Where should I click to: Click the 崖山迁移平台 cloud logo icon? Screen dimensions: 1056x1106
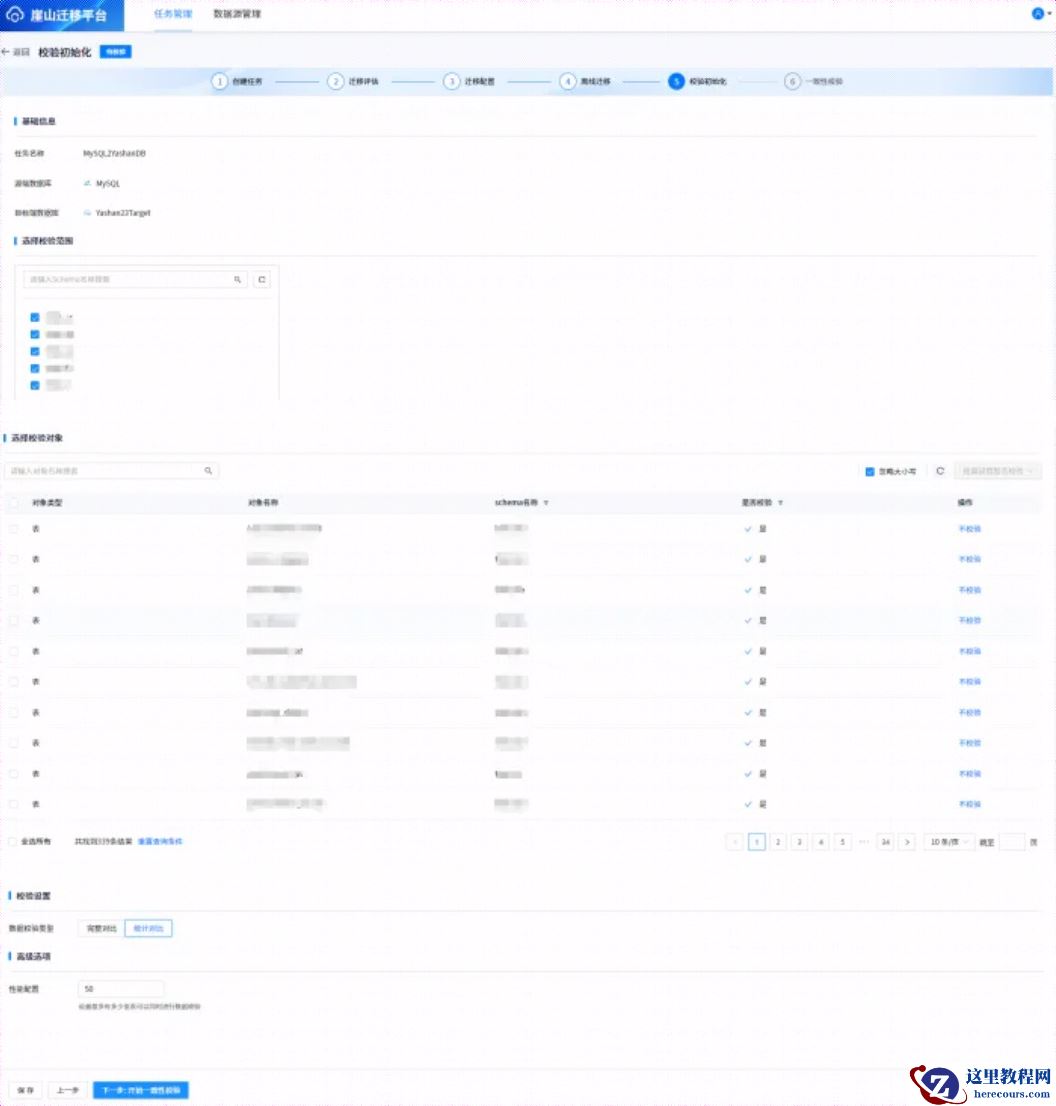click(16, 15)
